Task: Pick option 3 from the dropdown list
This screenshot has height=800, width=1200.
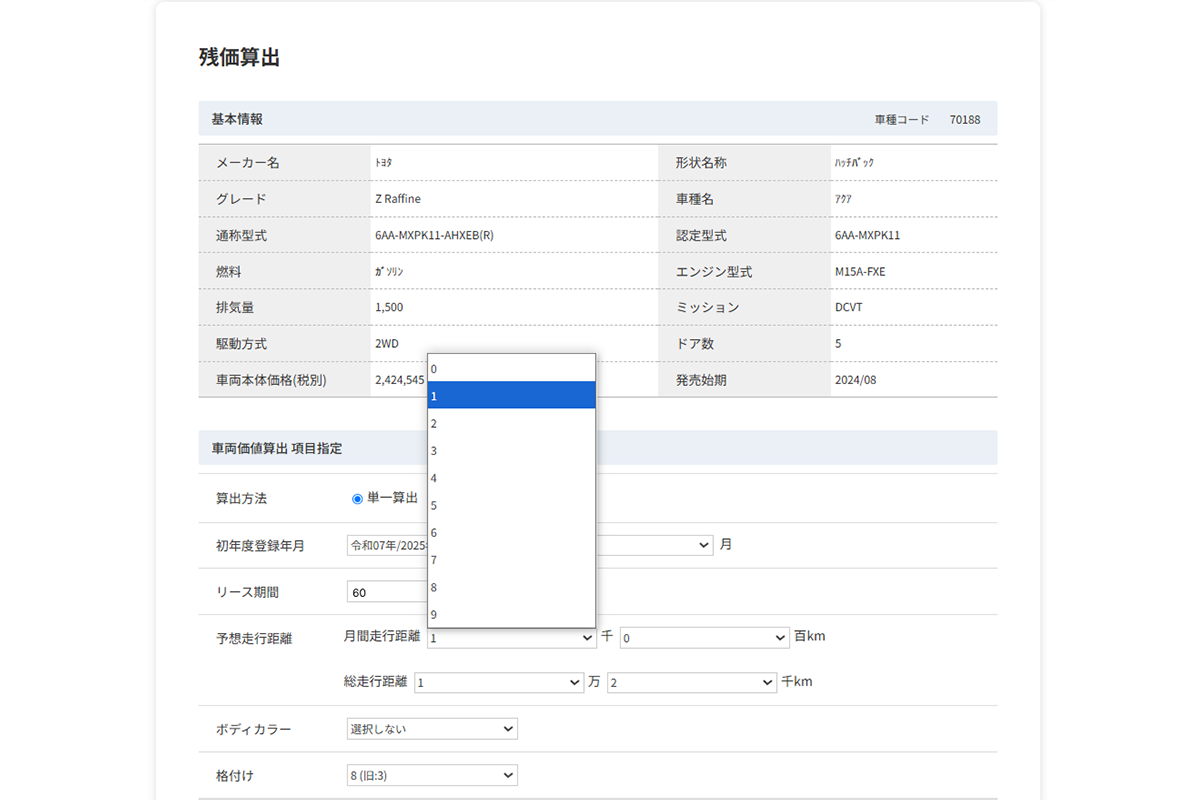Action: pos(511,450)
